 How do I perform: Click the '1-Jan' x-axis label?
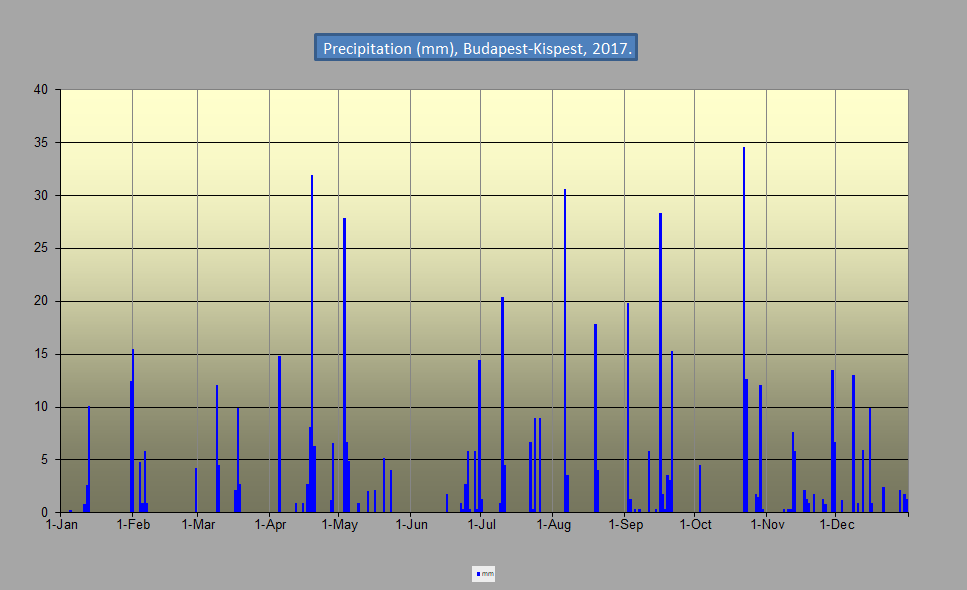61,525
